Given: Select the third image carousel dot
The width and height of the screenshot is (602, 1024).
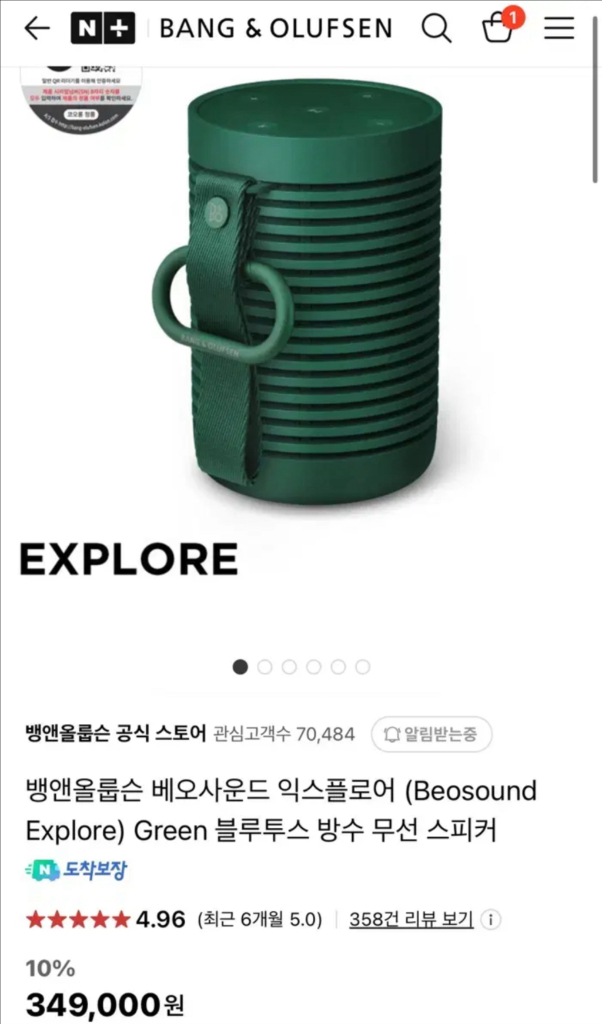Looking at the screenshot, I should [289, 667].
